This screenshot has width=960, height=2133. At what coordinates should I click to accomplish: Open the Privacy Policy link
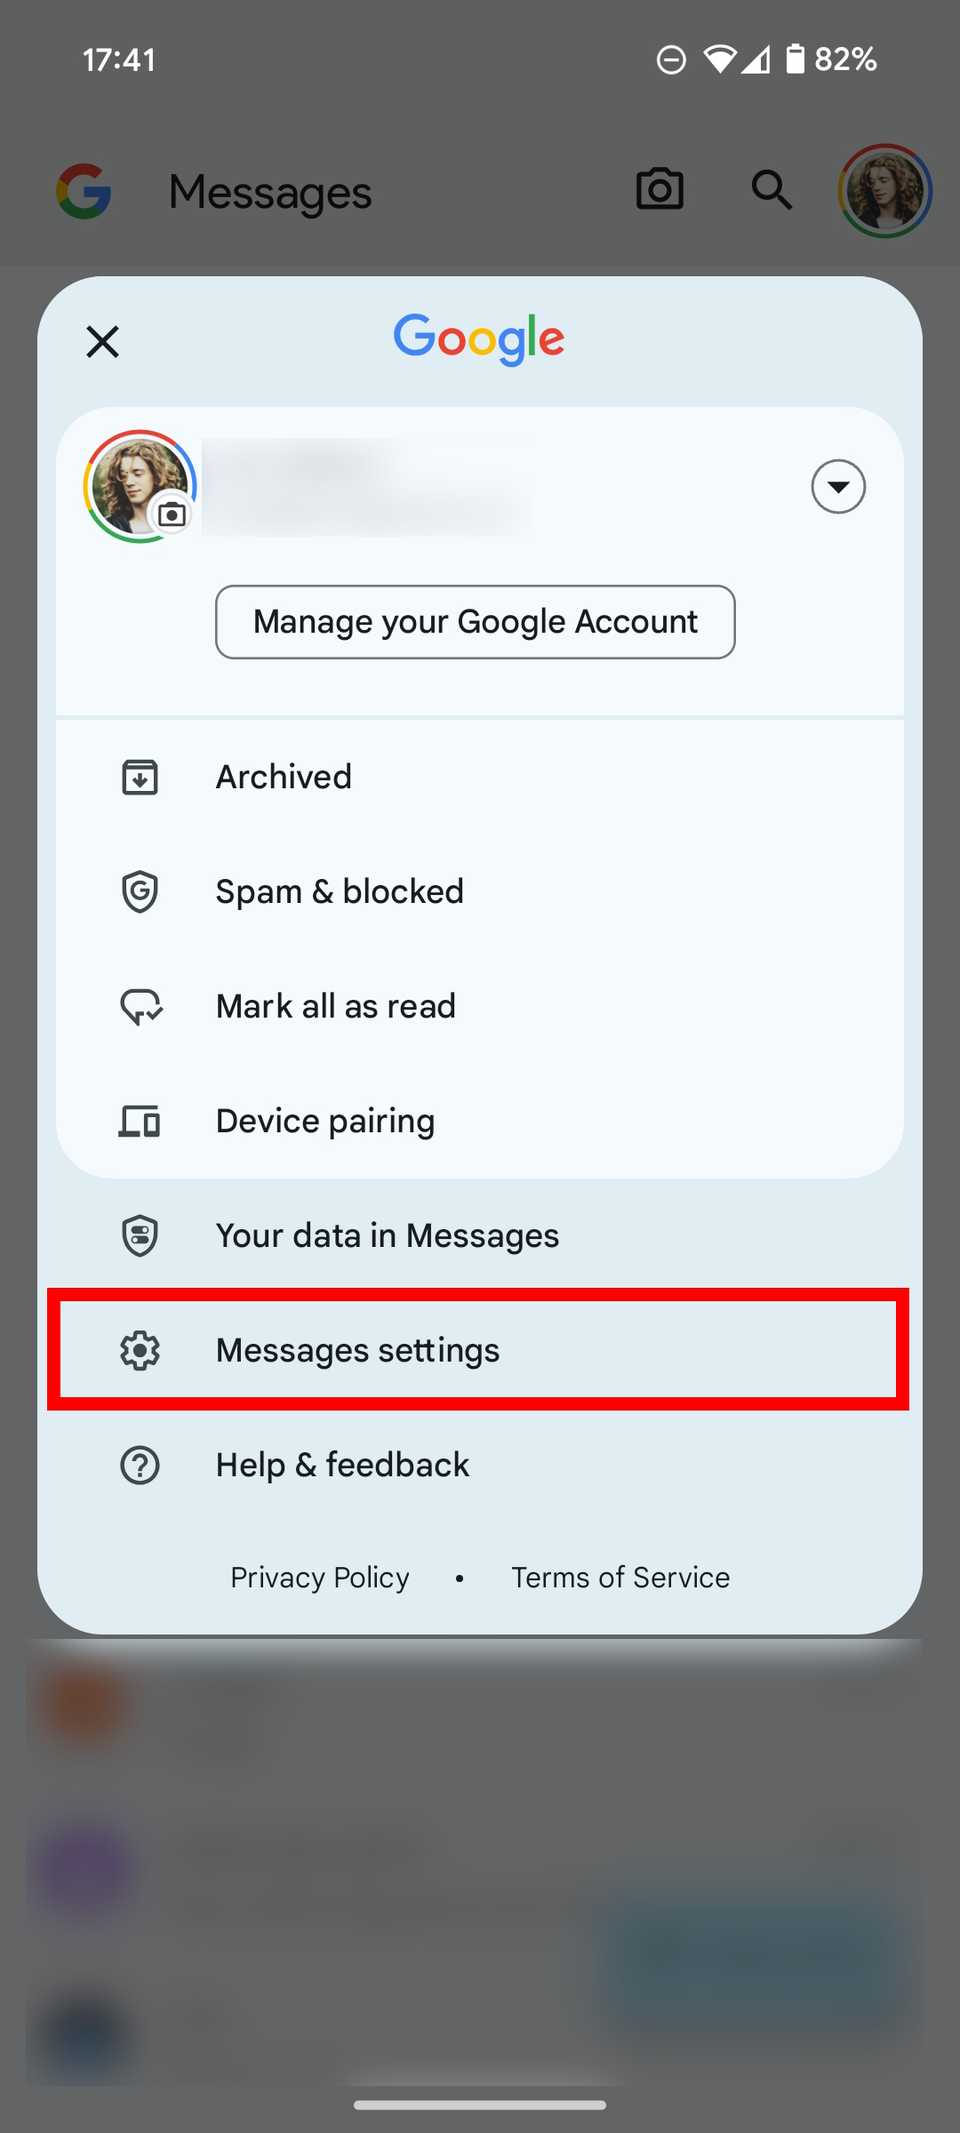(x=319, y=1577)
